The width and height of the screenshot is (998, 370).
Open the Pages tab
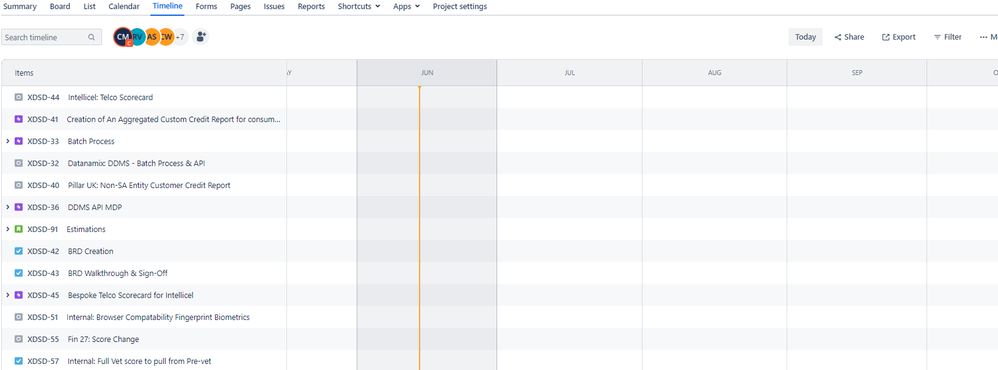point(240,6)
